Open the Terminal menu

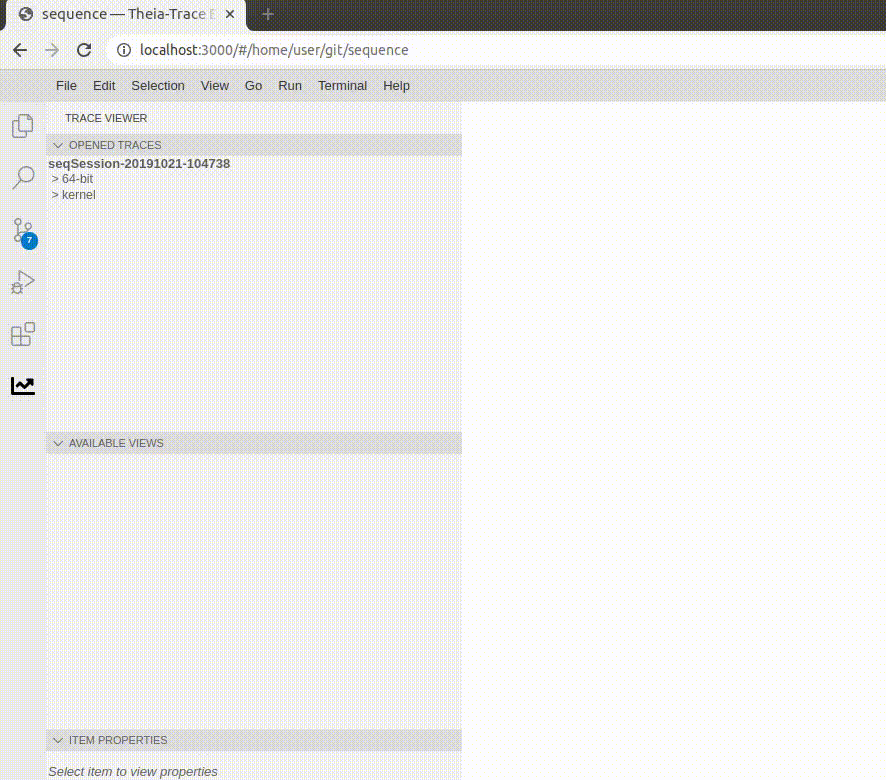click(342, 86)
